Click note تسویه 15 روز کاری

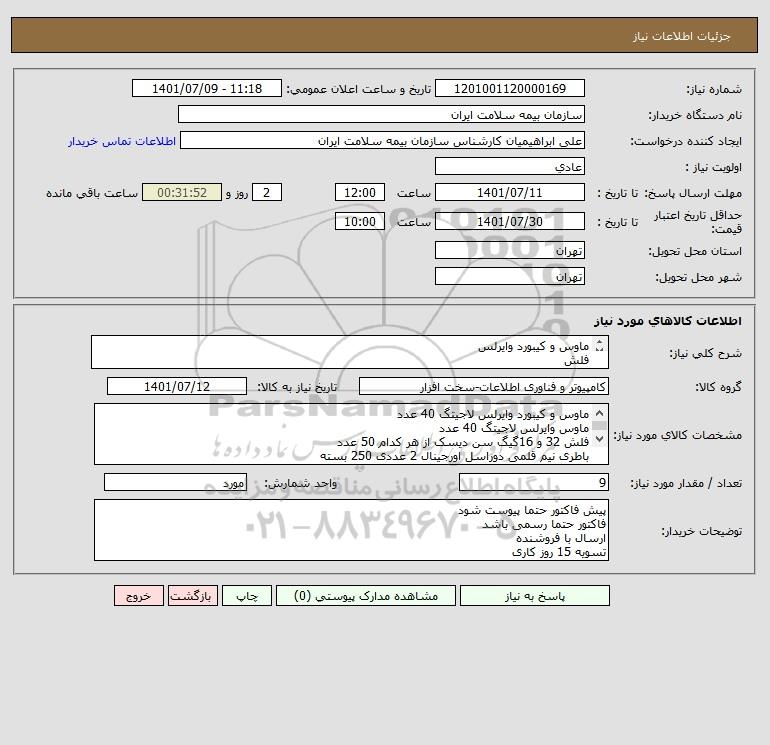[559, 552]
